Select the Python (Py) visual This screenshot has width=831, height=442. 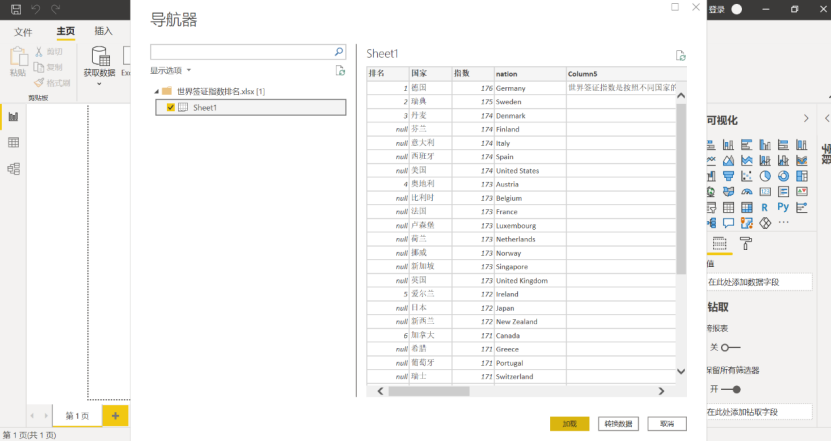coord(783,207)
